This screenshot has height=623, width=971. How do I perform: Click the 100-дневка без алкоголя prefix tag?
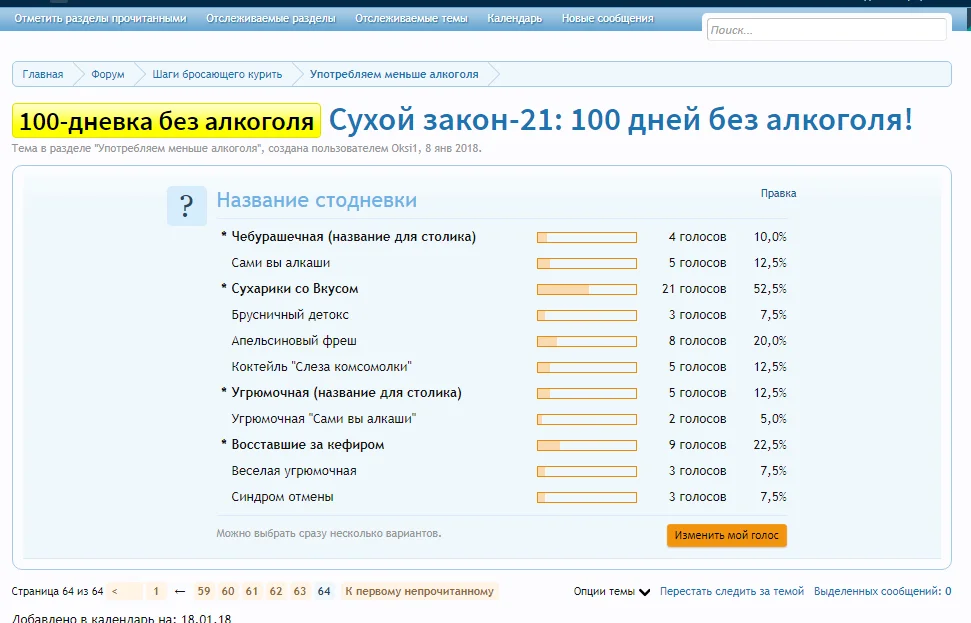click(166, 121)
